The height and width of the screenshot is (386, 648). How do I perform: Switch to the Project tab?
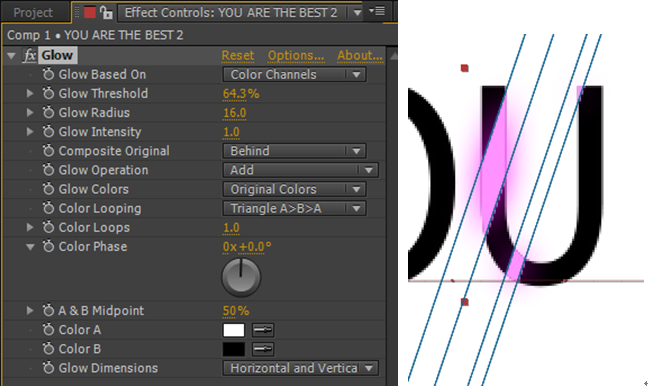(x=33, y=12)
